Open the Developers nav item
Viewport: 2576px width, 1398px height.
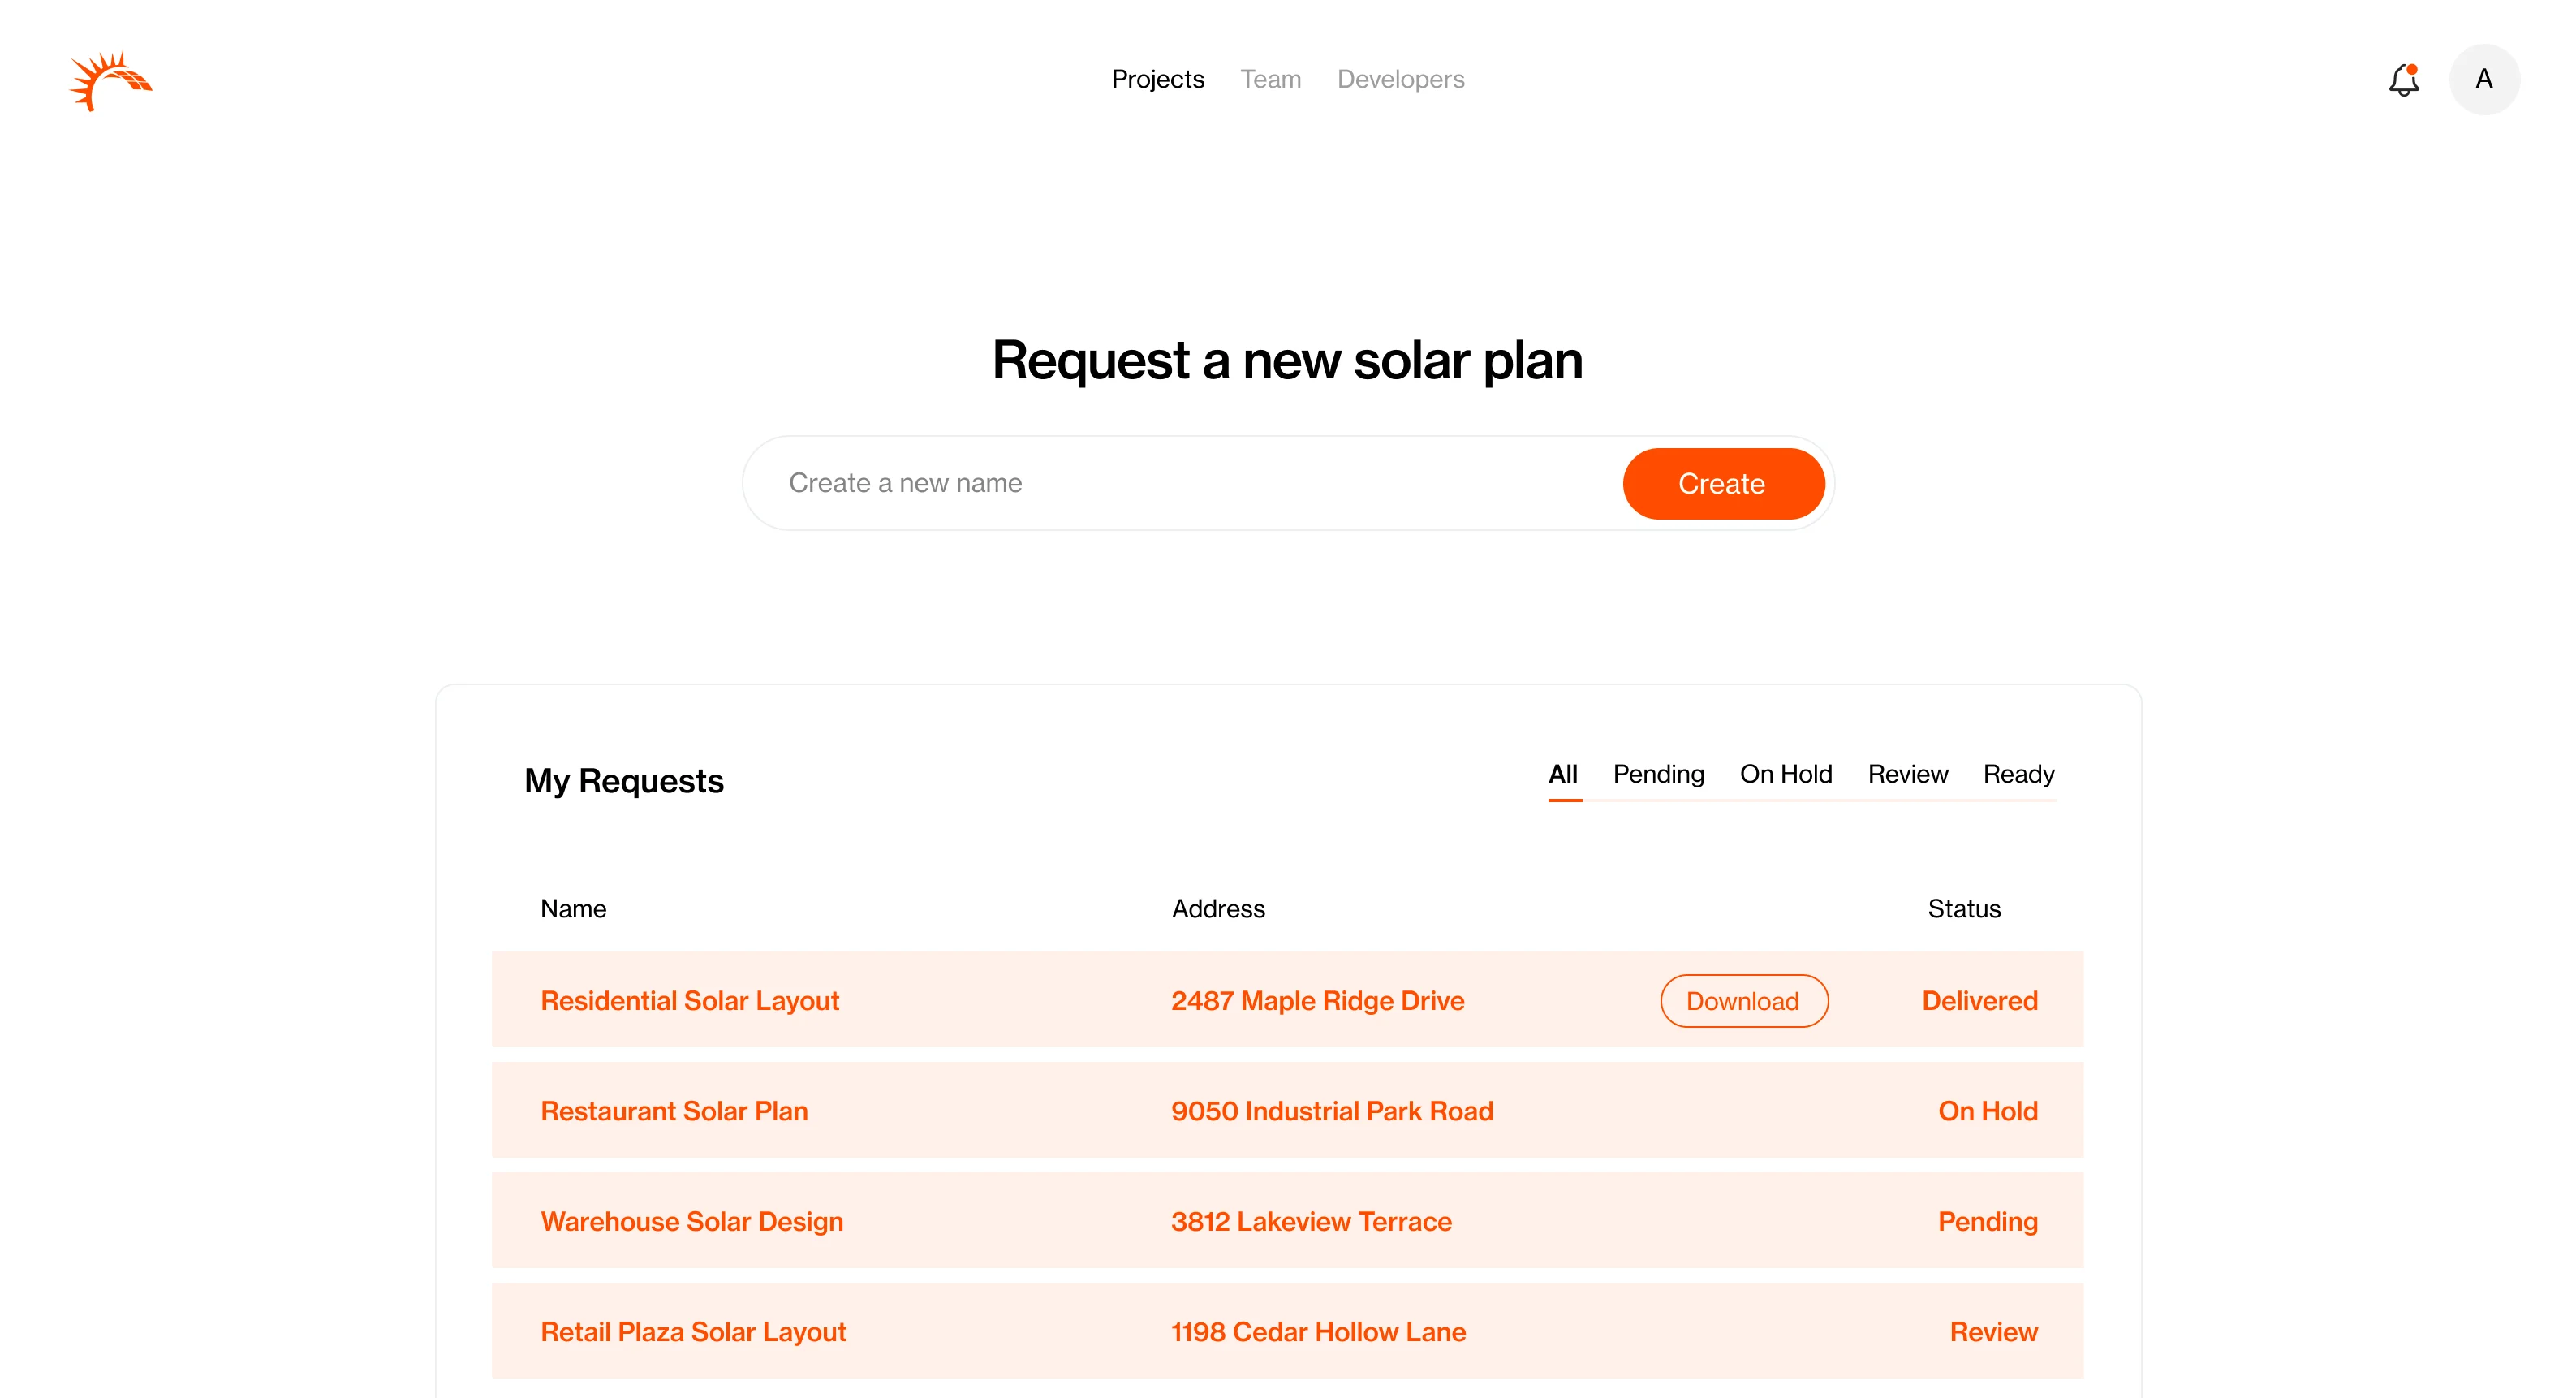point(1400,79)
